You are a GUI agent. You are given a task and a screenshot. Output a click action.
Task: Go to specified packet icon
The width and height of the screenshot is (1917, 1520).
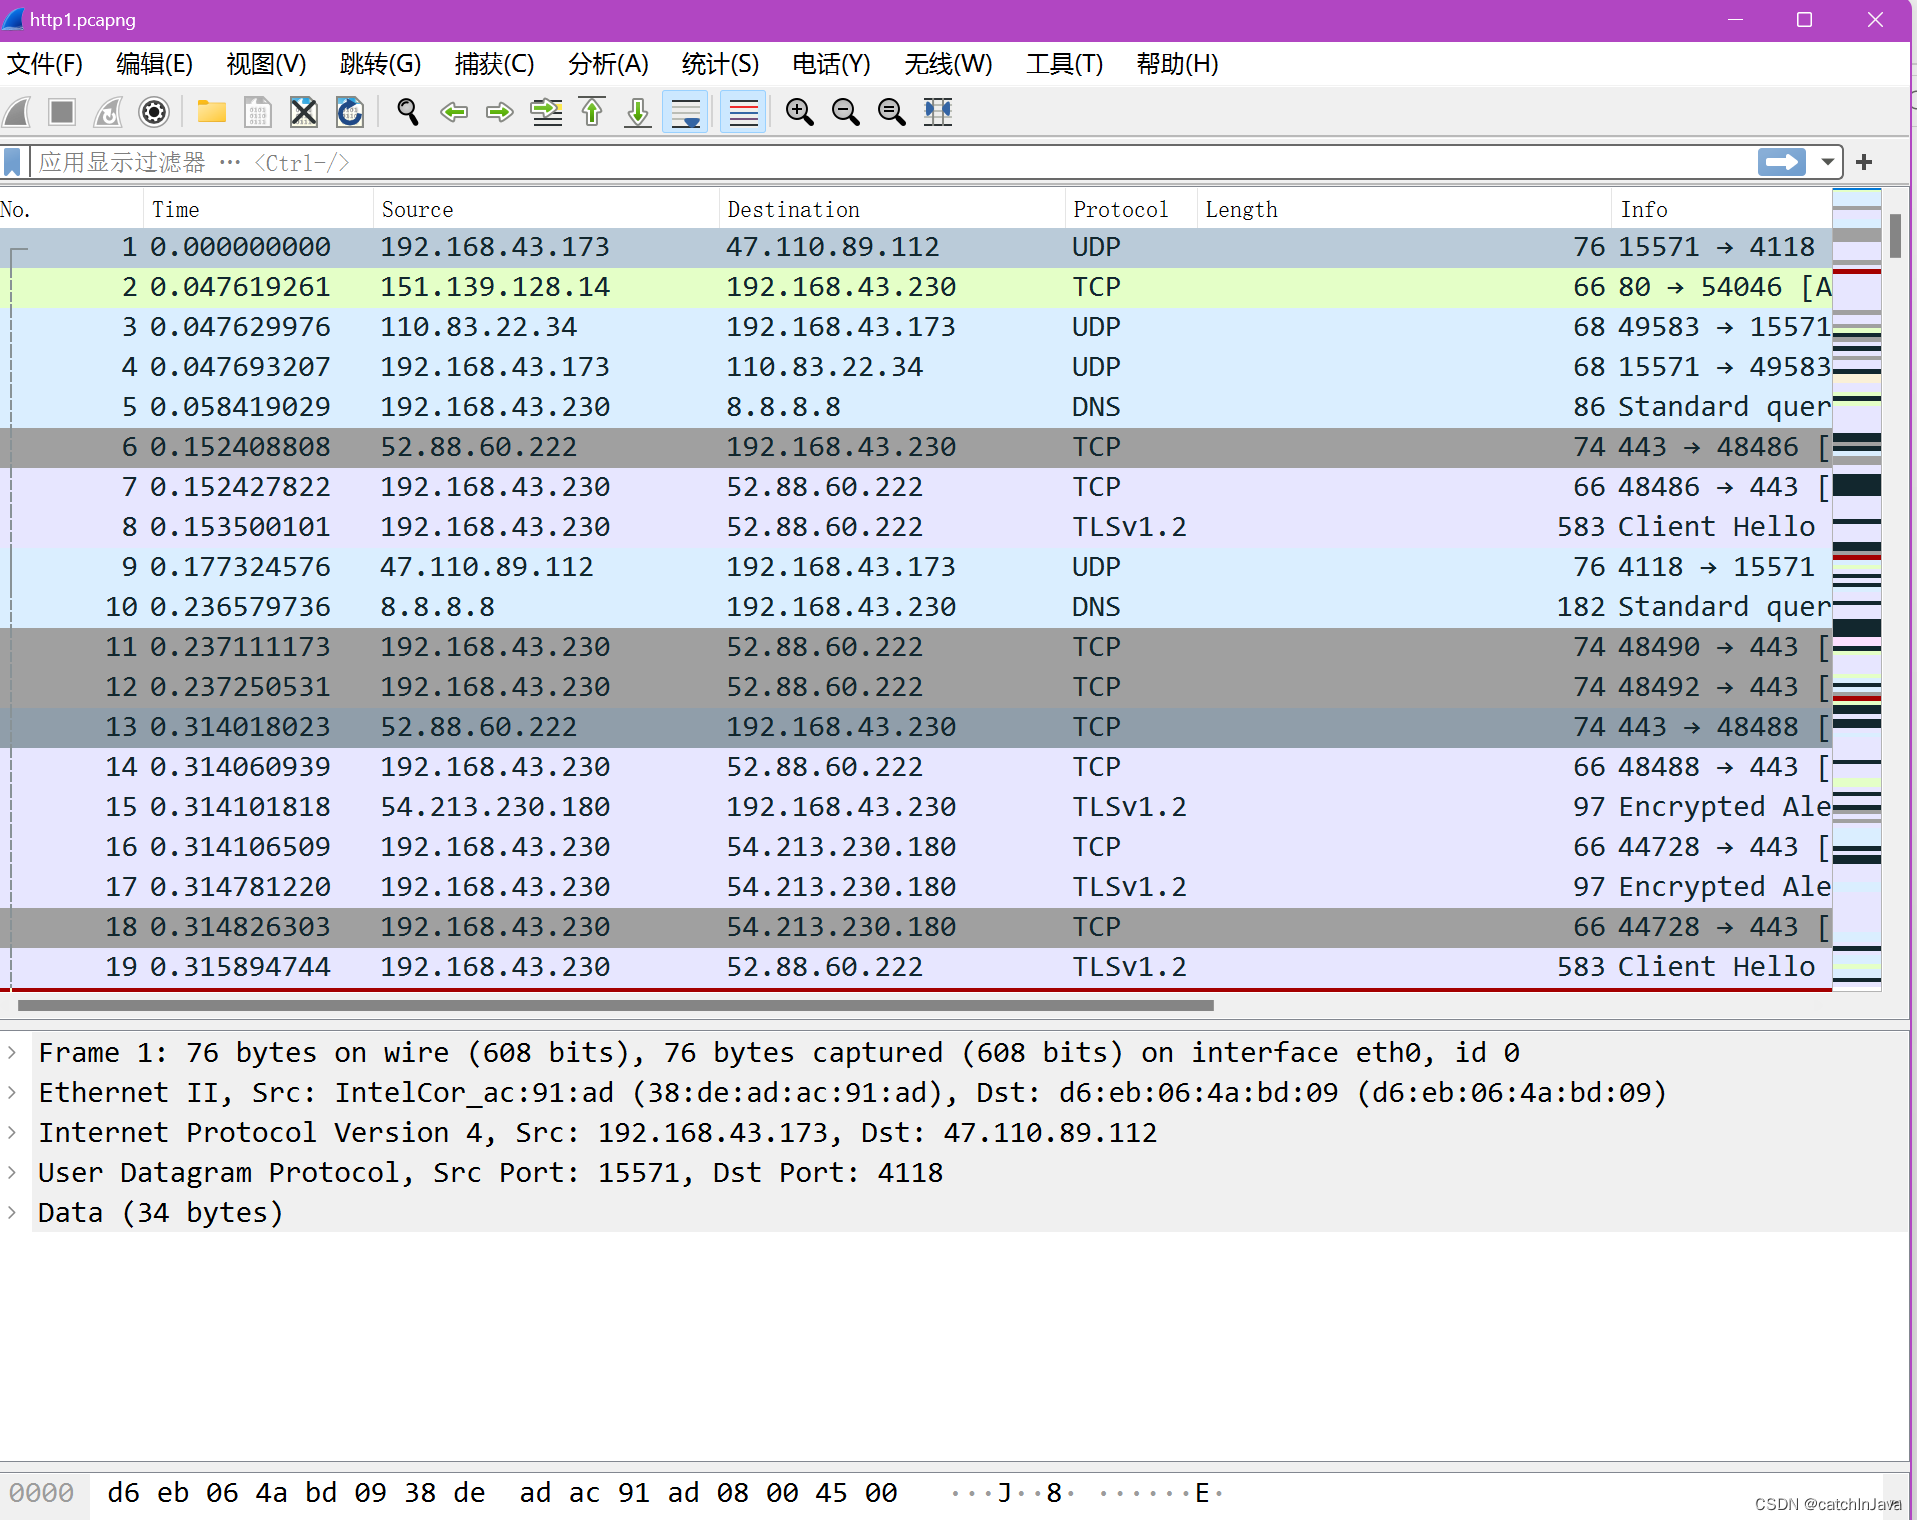click(546, 112)
